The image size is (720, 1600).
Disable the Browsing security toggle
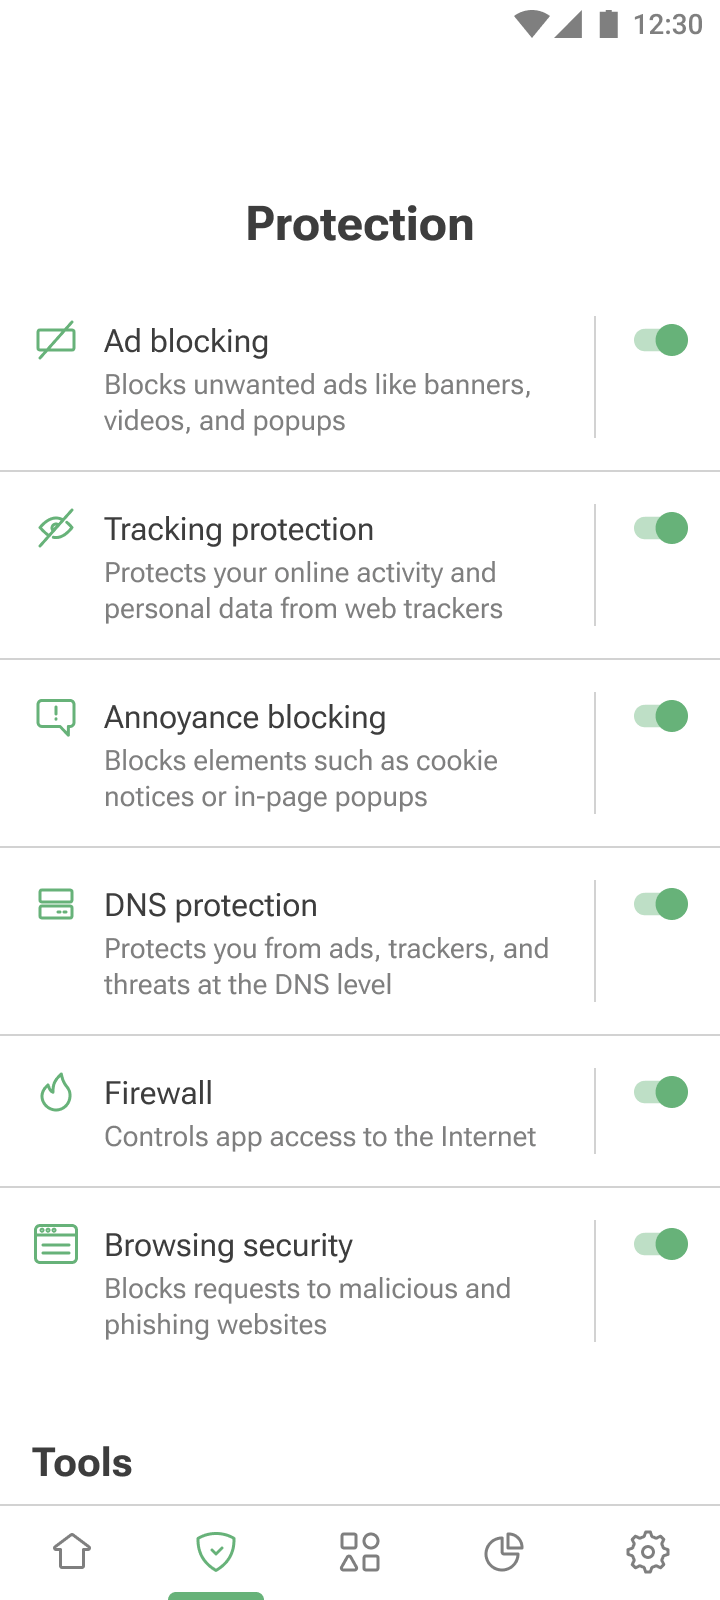[661, 1244]
